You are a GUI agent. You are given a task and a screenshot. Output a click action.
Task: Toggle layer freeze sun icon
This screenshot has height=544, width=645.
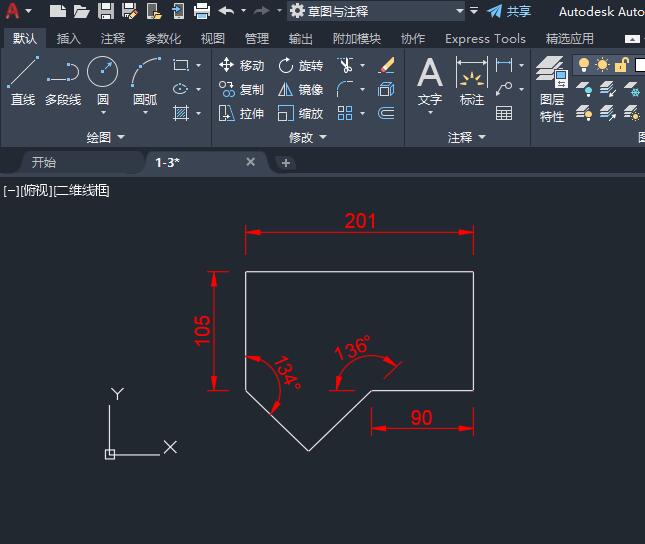[603, 65]
